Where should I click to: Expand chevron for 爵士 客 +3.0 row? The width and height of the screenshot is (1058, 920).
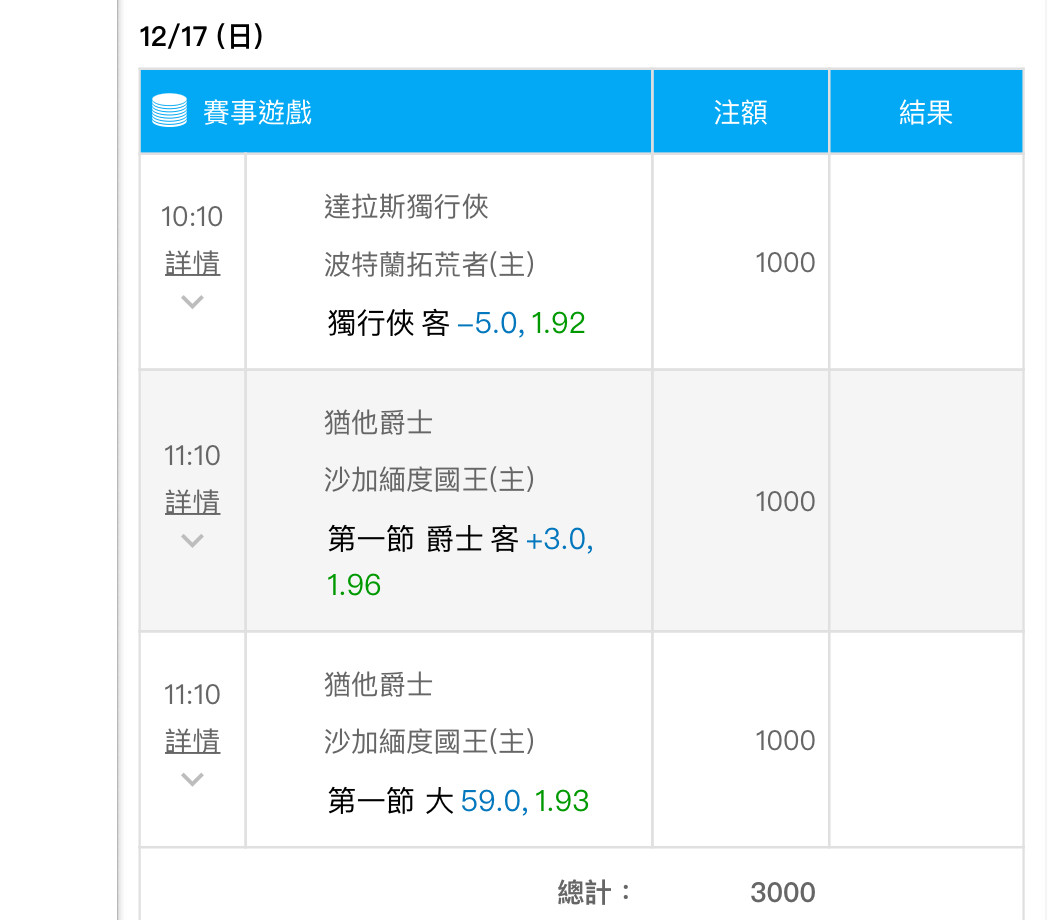click(192, 541)
